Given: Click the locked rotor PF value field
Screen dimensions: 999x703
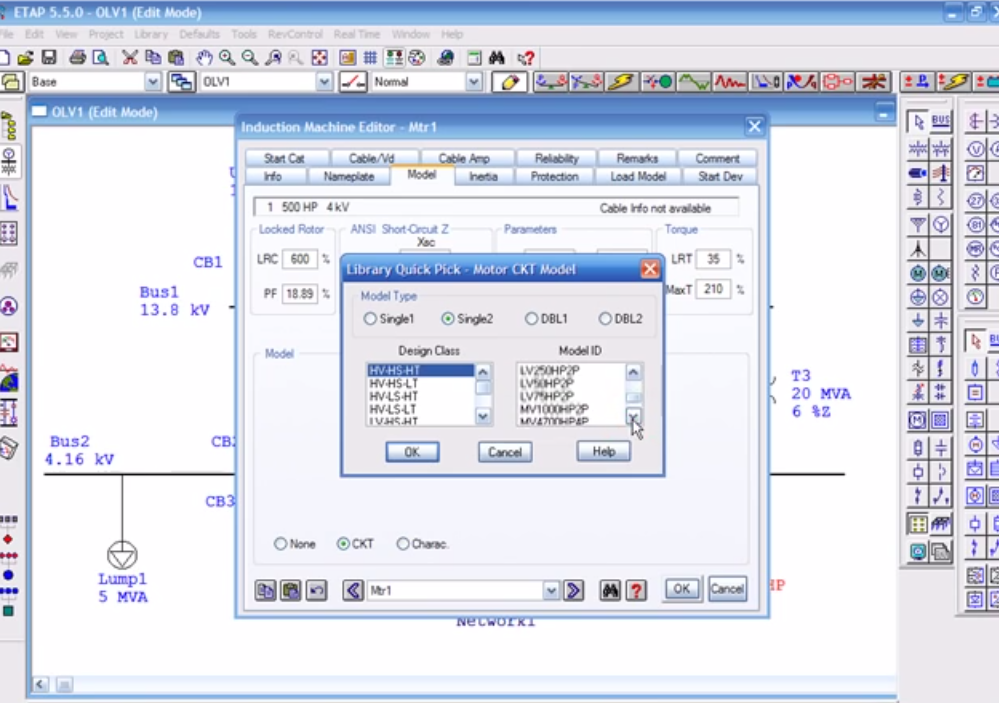Looking at the screenshot, I should pyautogui.click(x=300, y=294).
